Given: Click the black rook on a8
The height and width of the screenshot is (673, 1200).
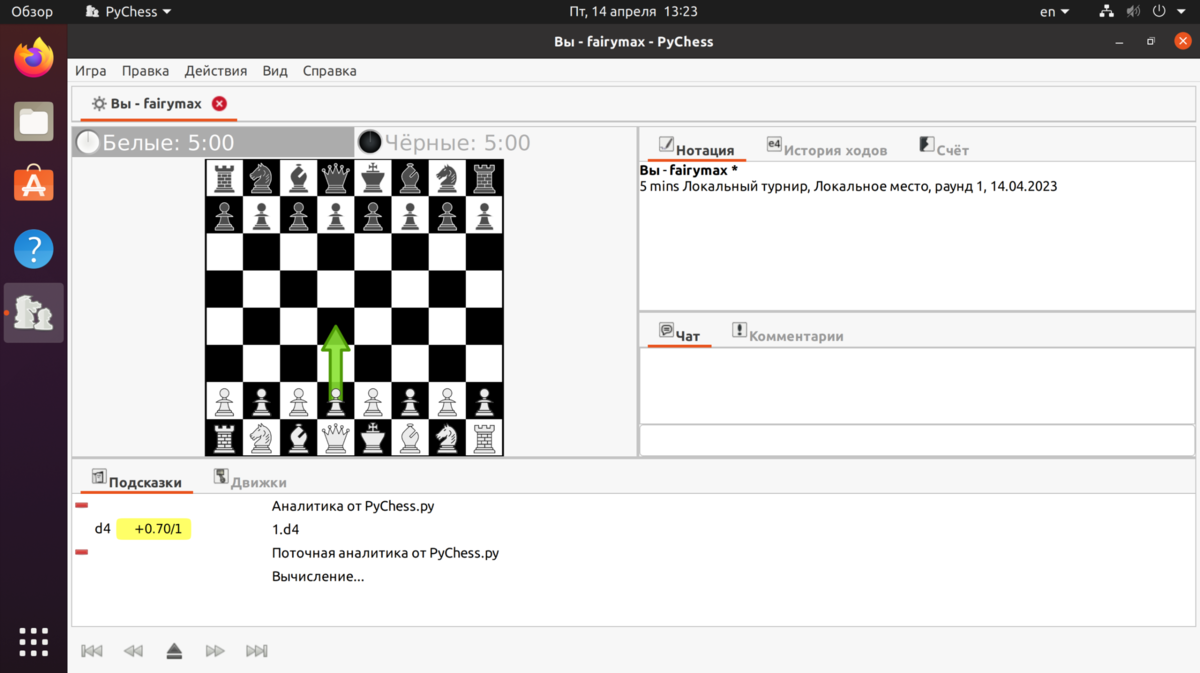Looking at the screenshot, I should pyautogui.click(x=224, y=178).
